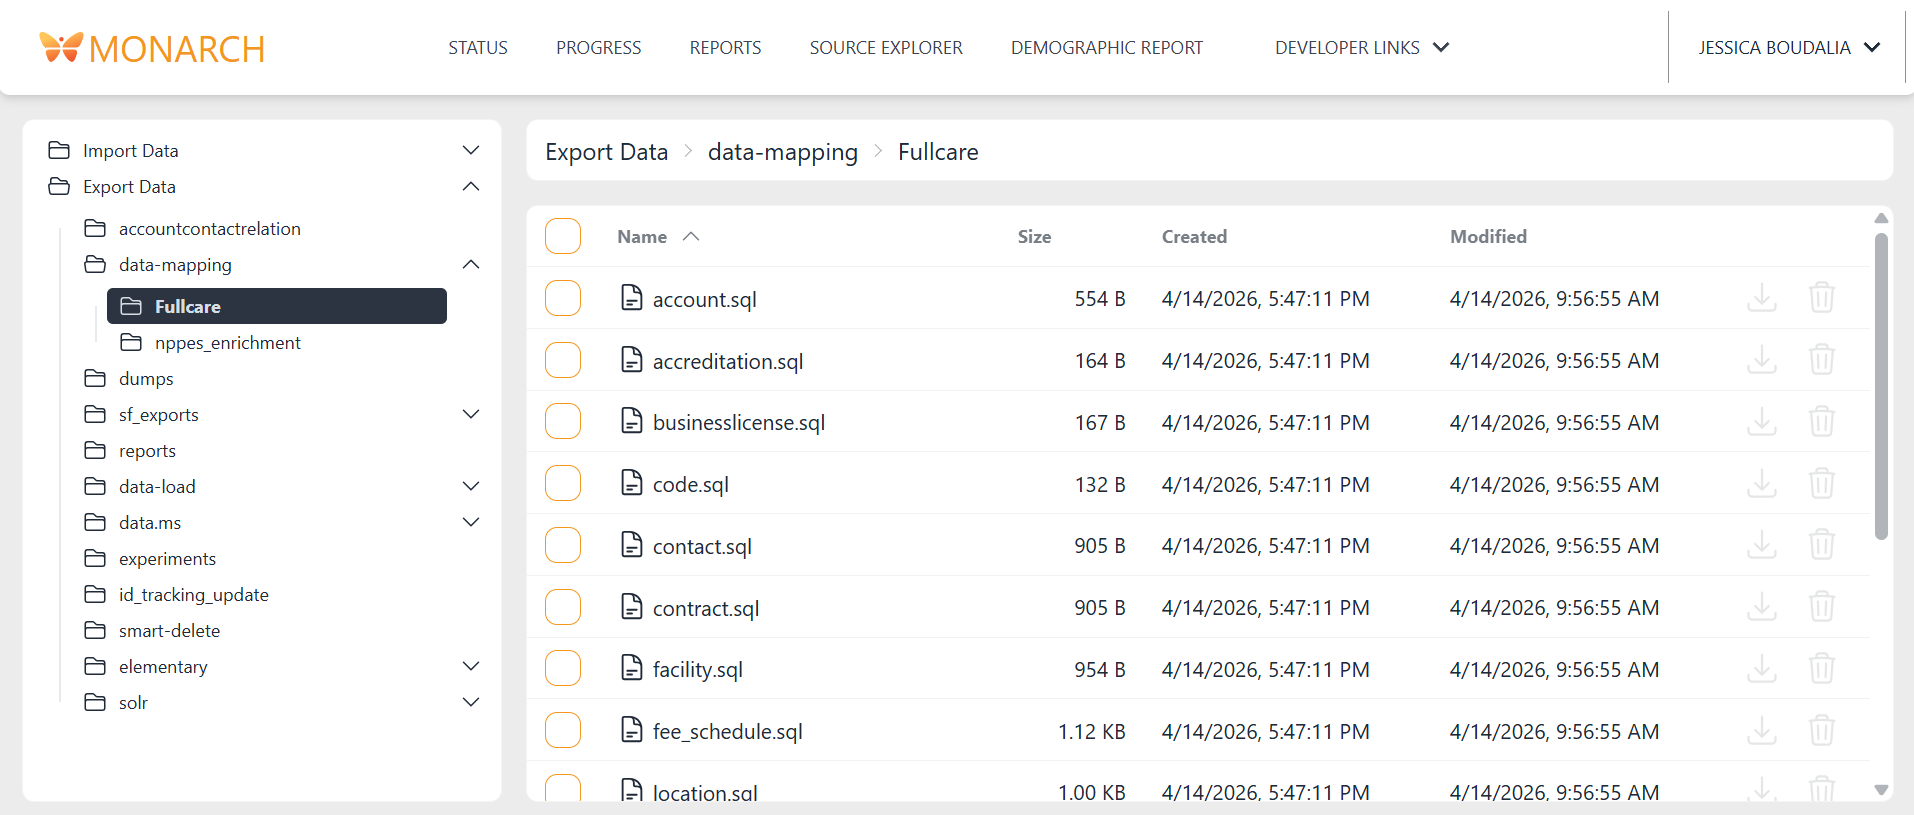Viewport: 1914px width, 815px height.
Task: Download the facility.sql file
Action: coord(1761,669)
